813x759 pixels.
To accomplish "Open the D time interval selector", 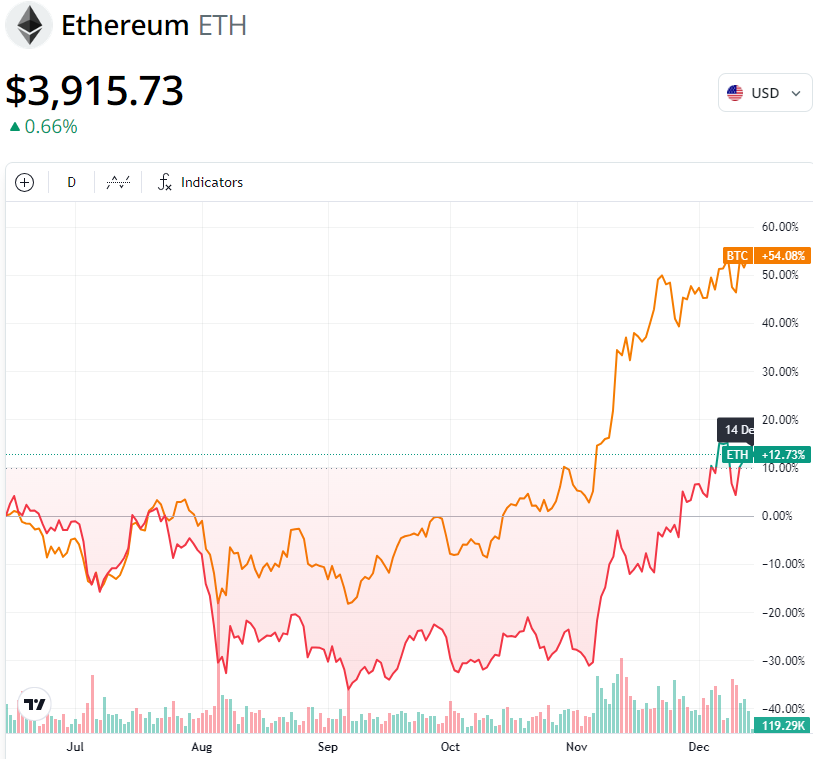I will 71,182.
